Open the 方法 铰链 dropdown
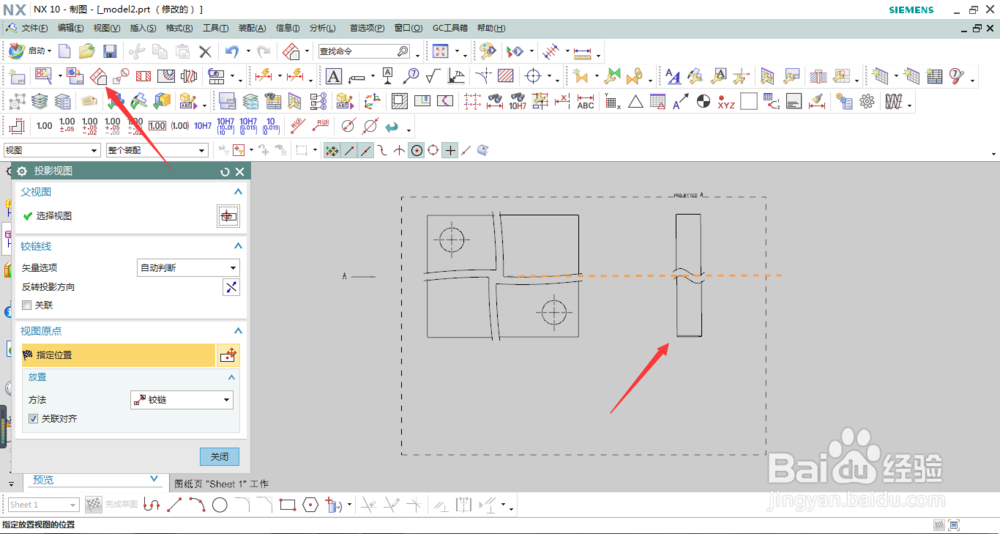 tap(182, 400)
